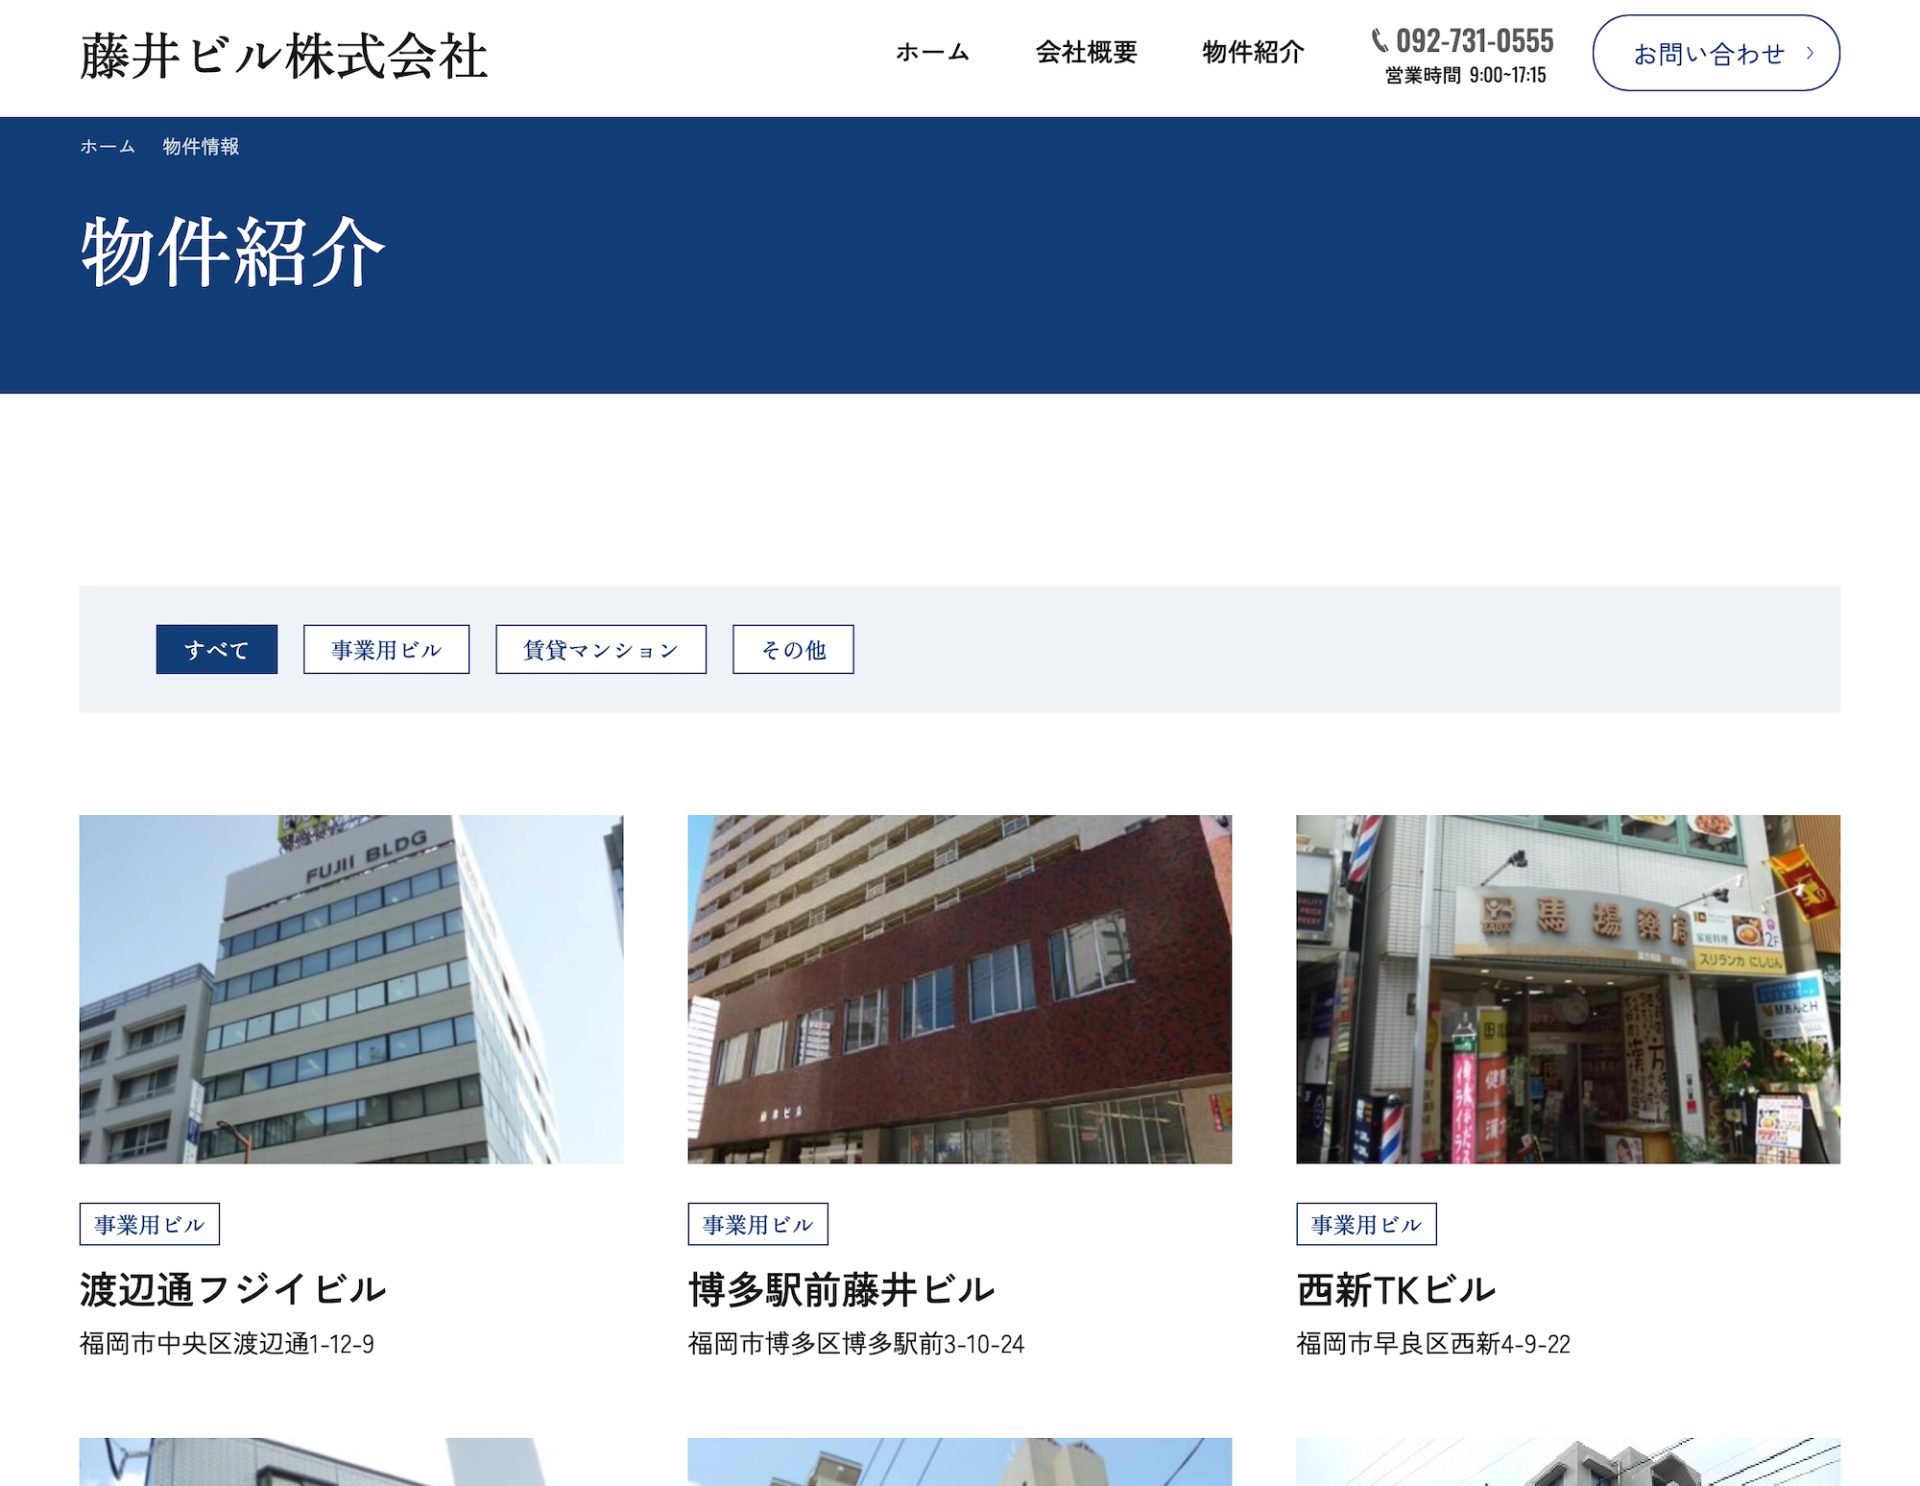The width and height of the screenshot is (1920, 1486).
Task: Select the すべて filter tab
Action: [x=216, y=649]
